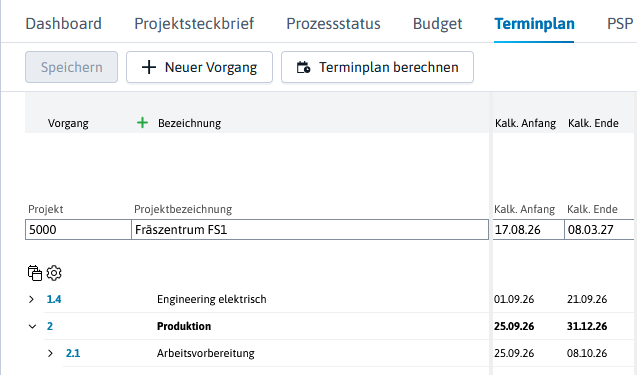637x375 pixels.
Task: Open the PSP tab
Action: pyautogui.click(x=620, y=24)
